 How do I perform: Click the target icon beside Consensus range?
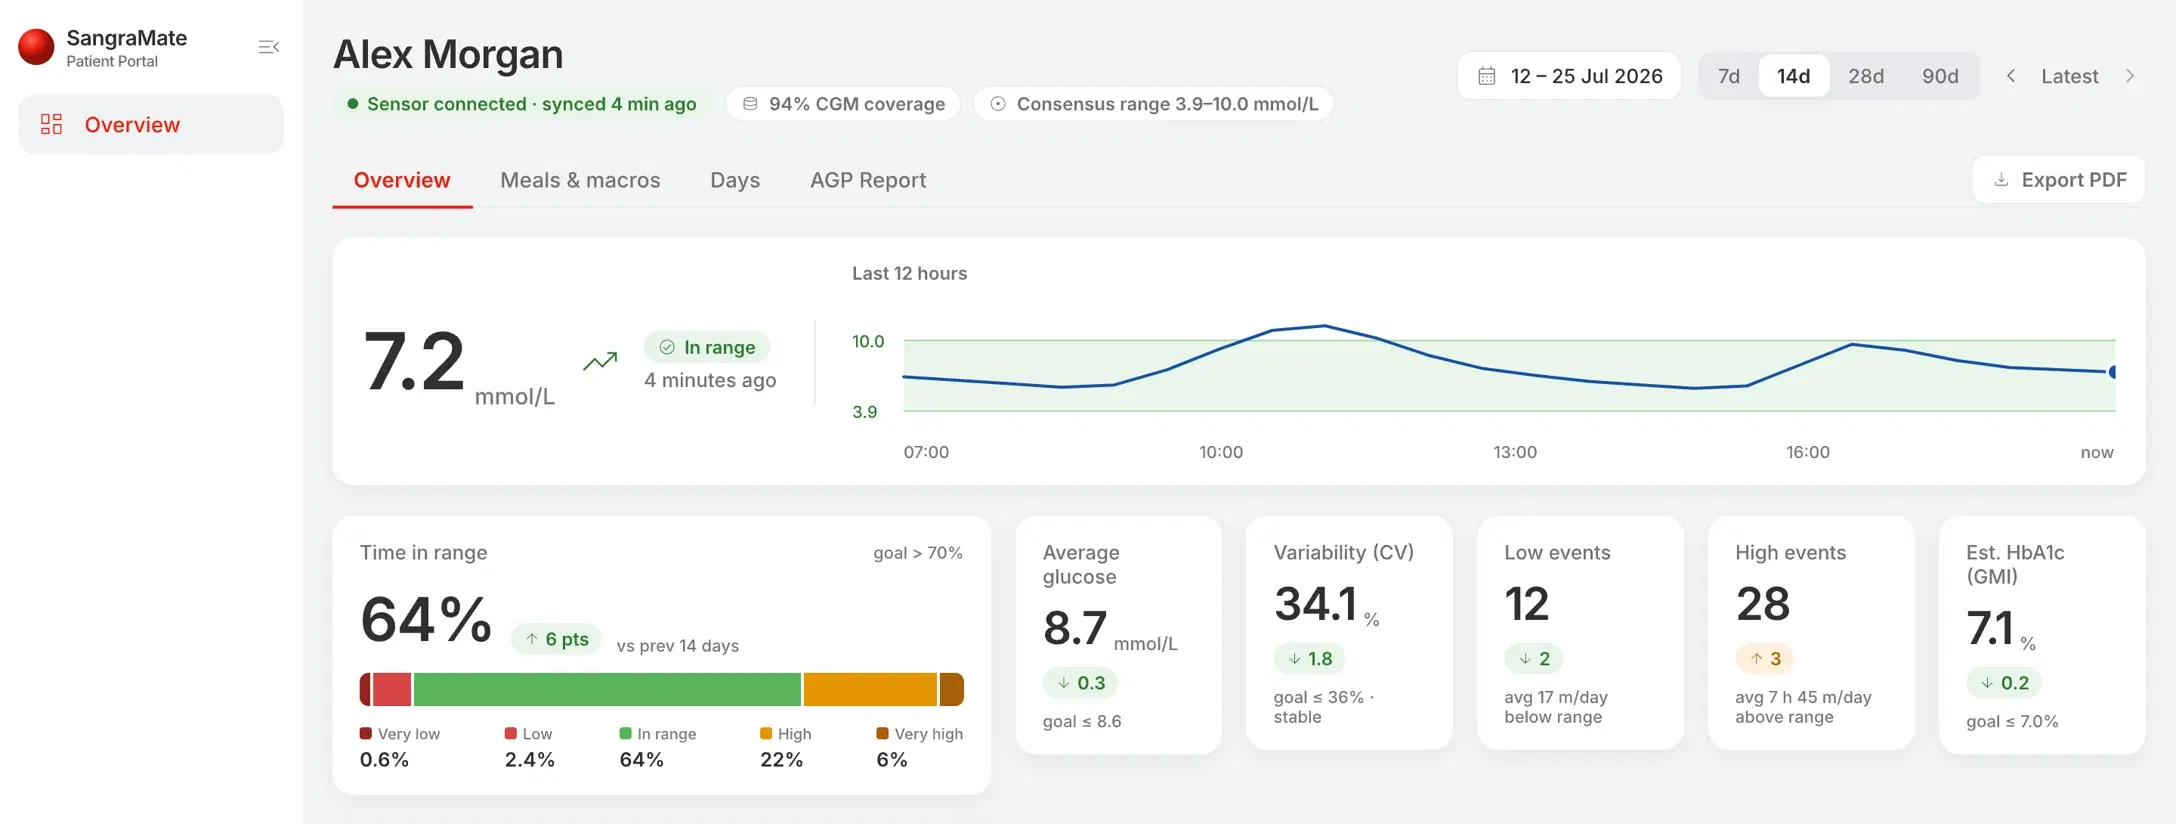pyautogui.click(x=998, y=104)
